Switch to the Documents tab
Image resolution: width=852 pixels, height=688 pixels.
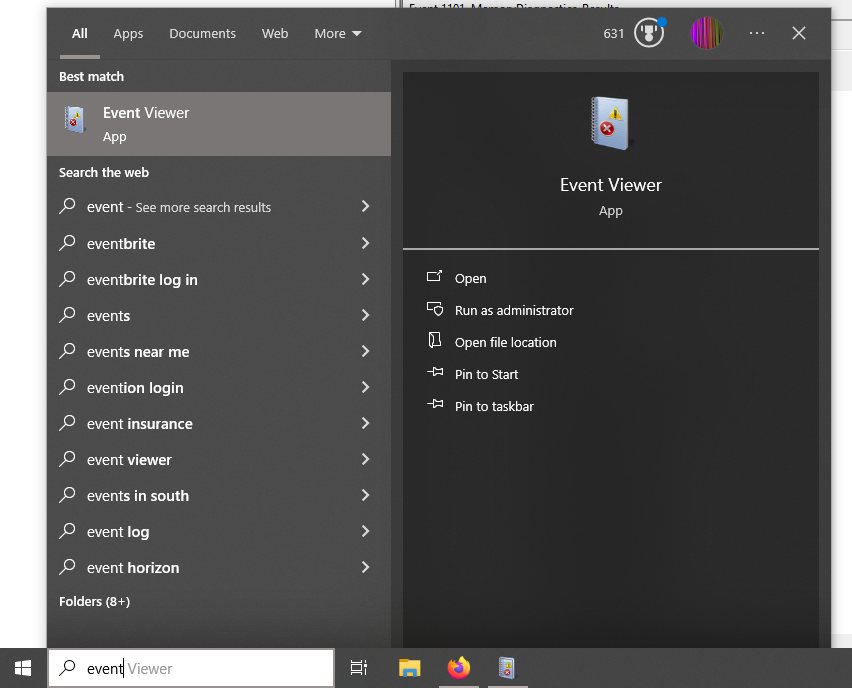202,33
